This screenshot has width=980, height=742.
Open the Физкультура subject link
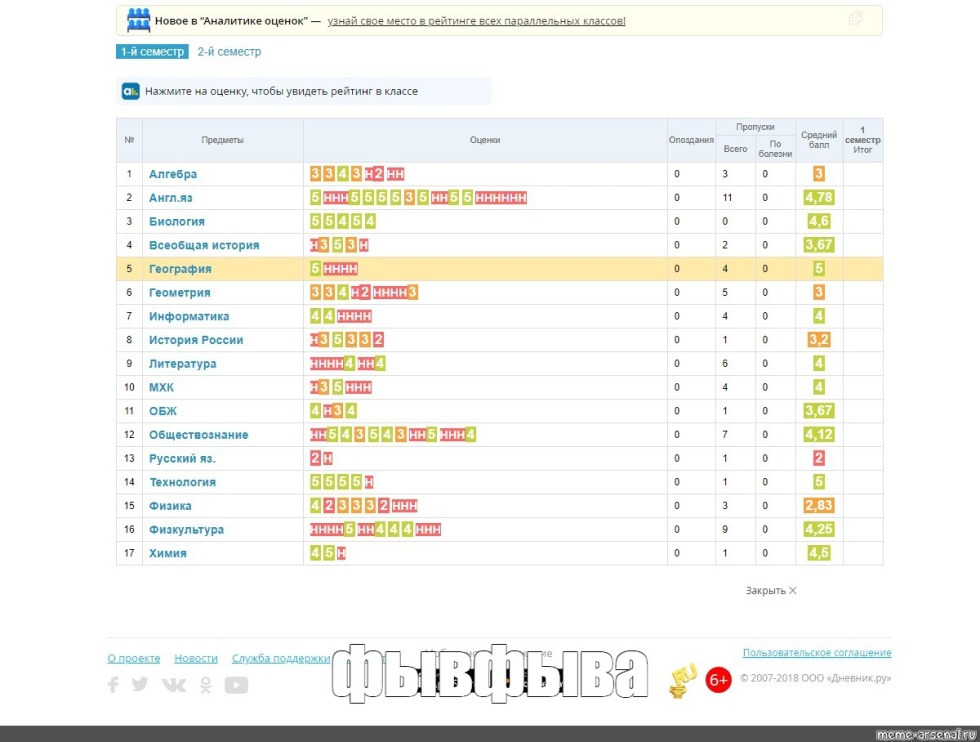186,530
